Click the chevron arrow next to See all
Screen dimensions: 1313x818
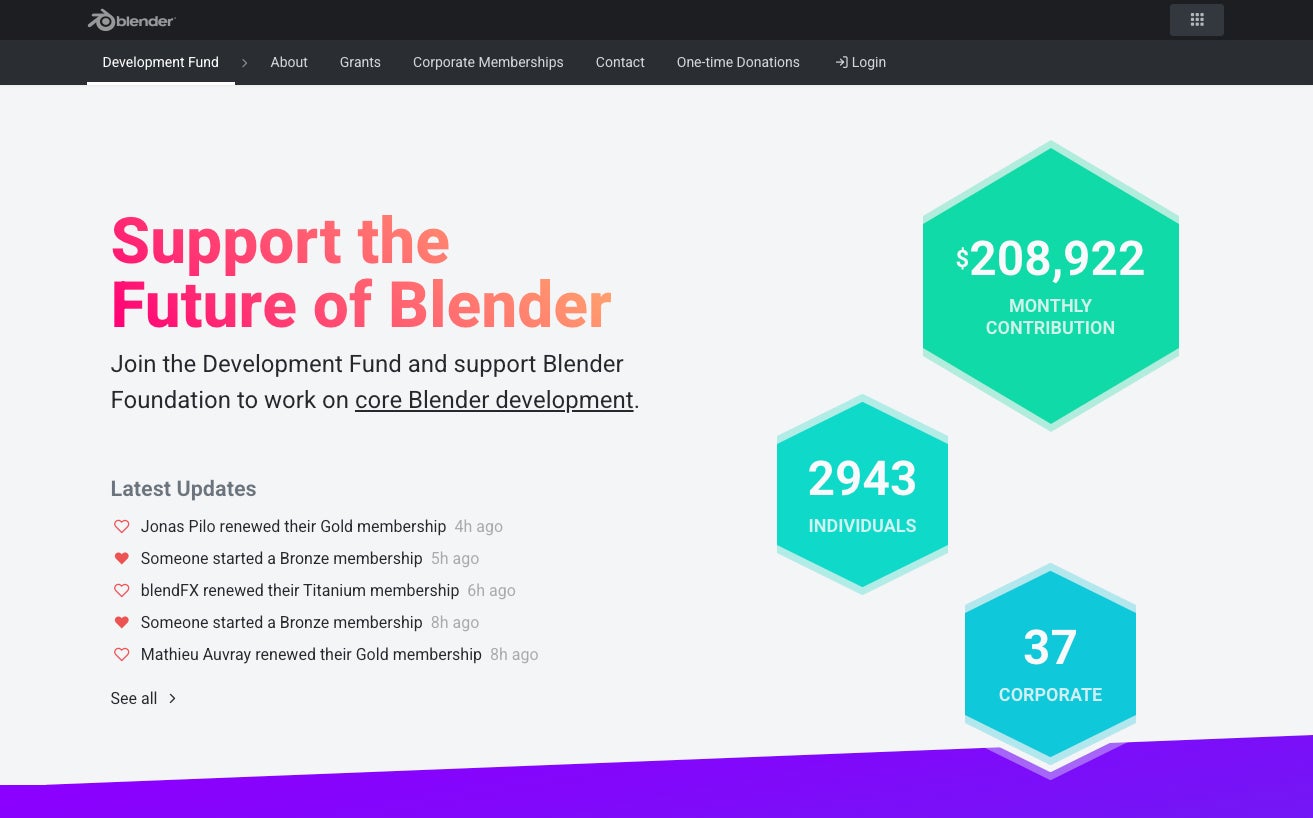click(x=172, y=698)
